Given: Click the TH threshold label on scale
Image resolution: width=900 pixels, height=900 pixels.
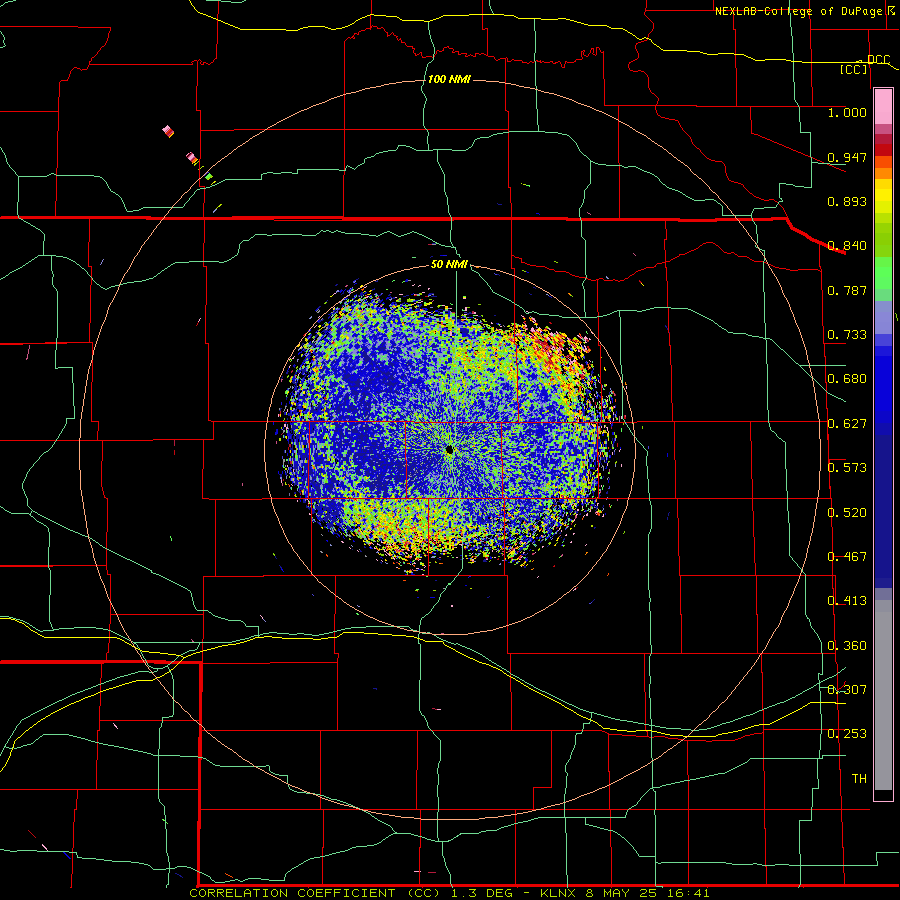Looking at the screenshot, I should pos(859,779).
